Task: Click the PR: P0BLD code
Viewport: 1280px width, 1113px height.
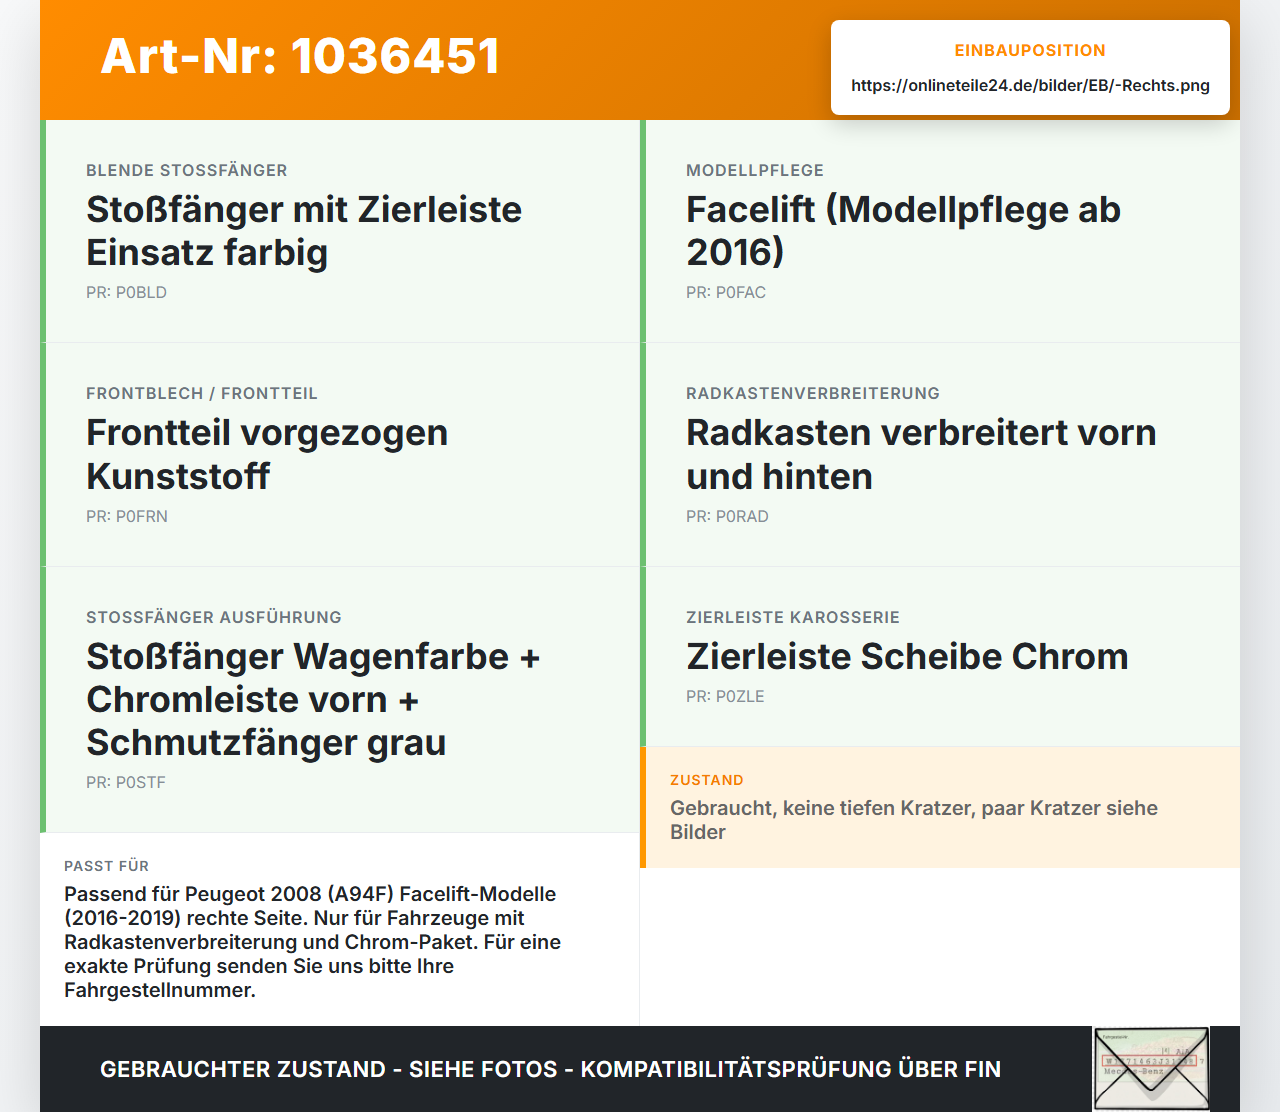Action: (x=126, y=293)
